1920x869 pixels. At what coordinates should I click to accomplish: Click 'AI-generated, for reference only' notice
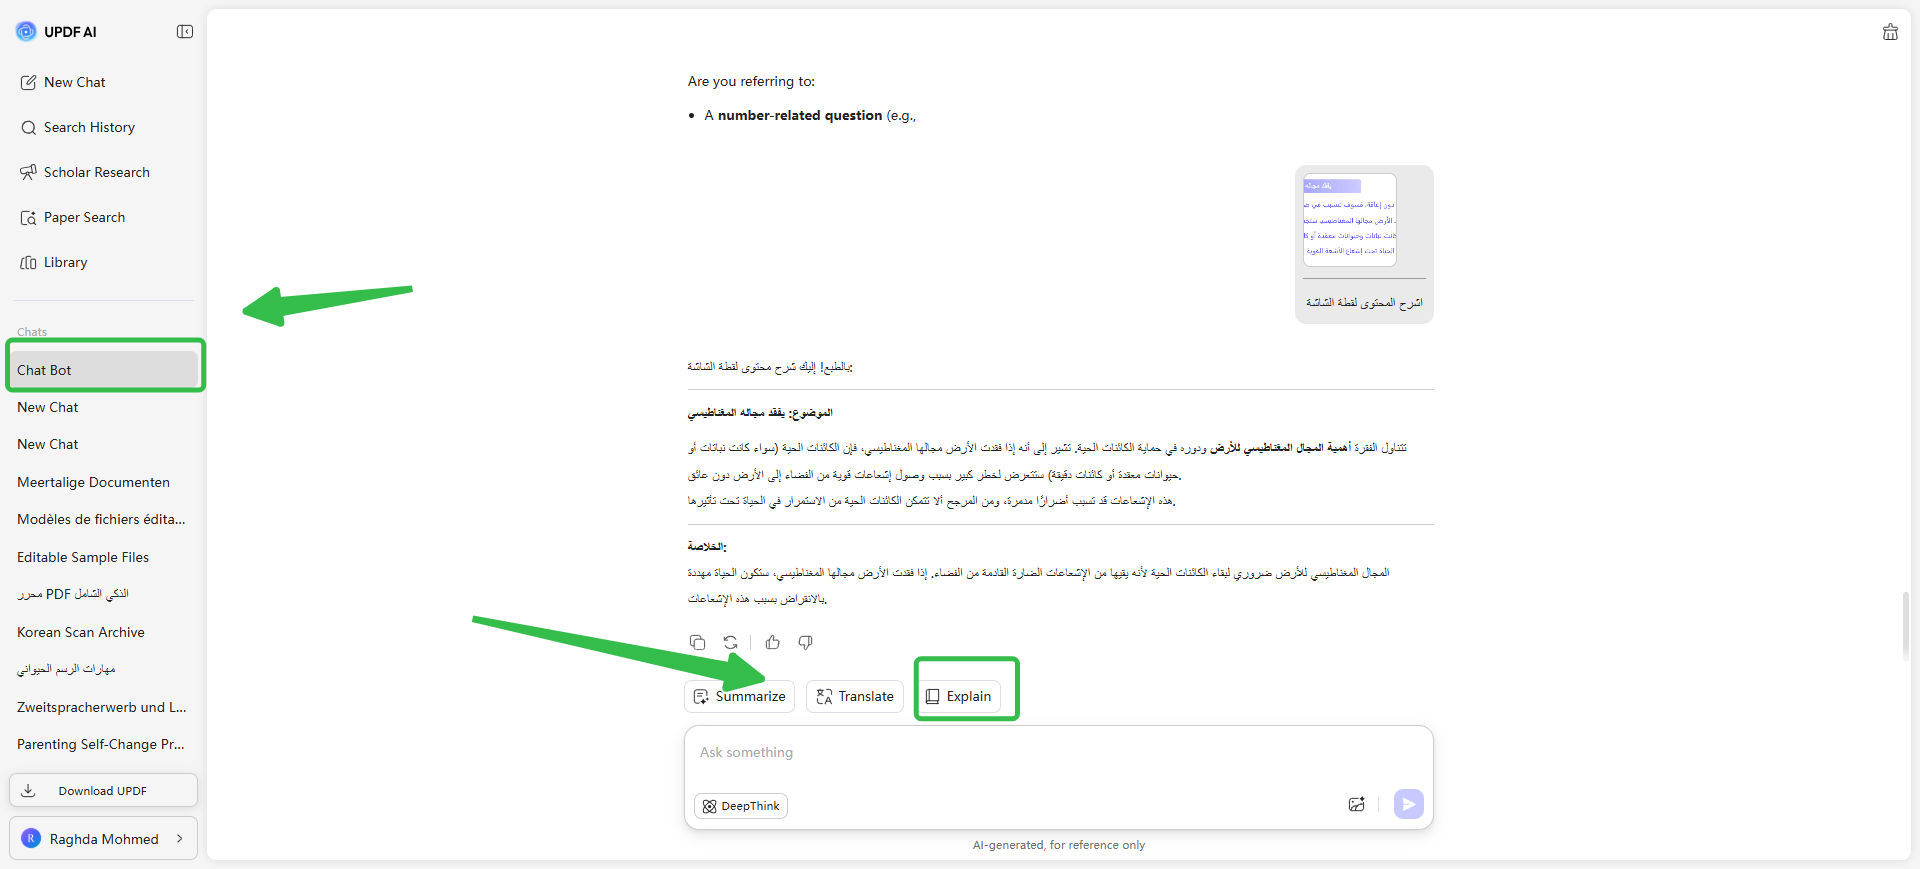tap(1059, 845)
